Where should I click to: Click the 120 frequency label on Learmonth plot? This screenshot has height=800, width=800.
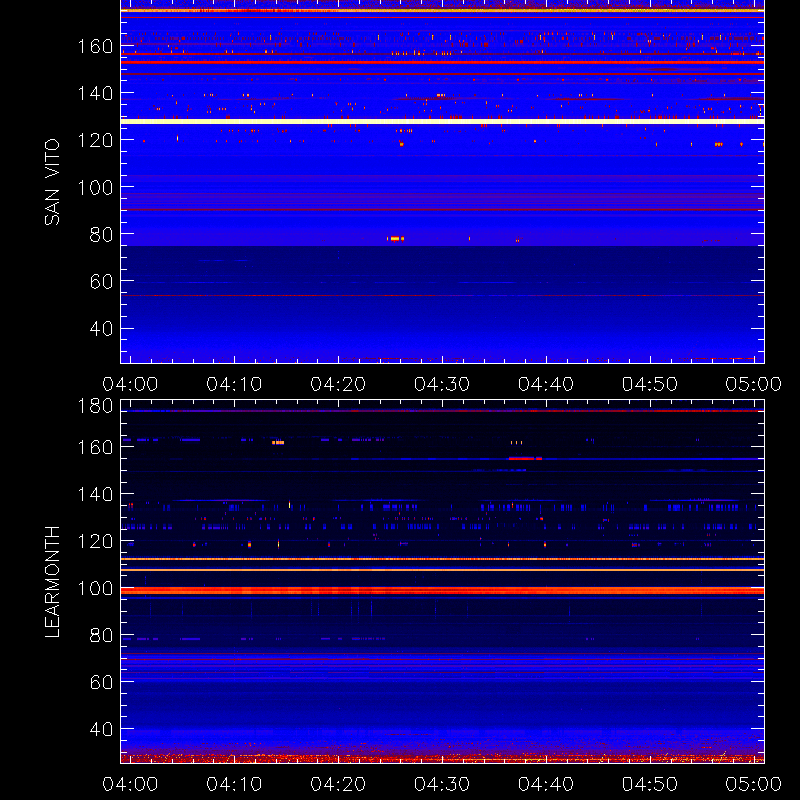95,541
